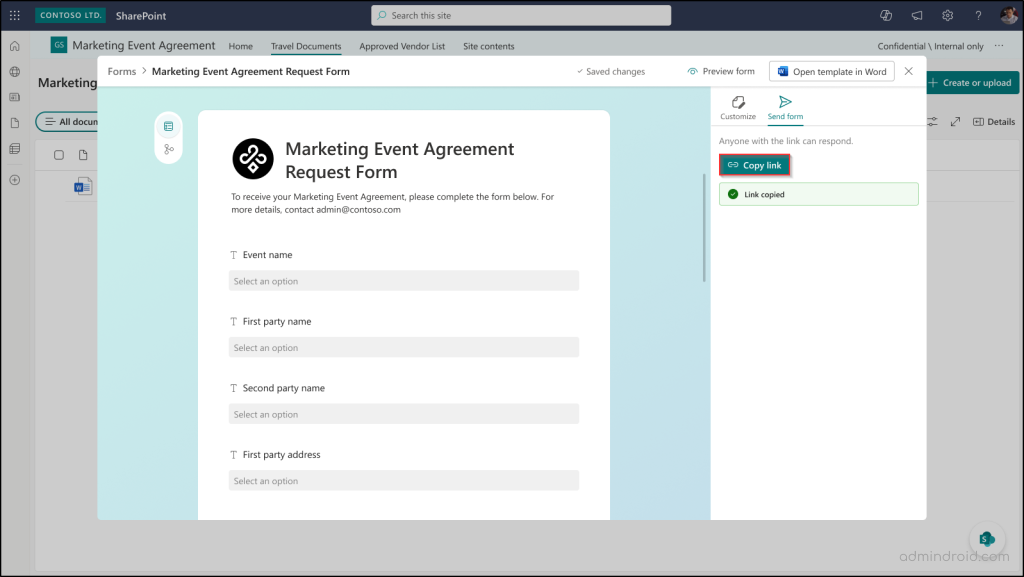The width and height of the screenshot is (1024, 577).
Task: Open the template in Word
Action: click(x=831, y=71)
